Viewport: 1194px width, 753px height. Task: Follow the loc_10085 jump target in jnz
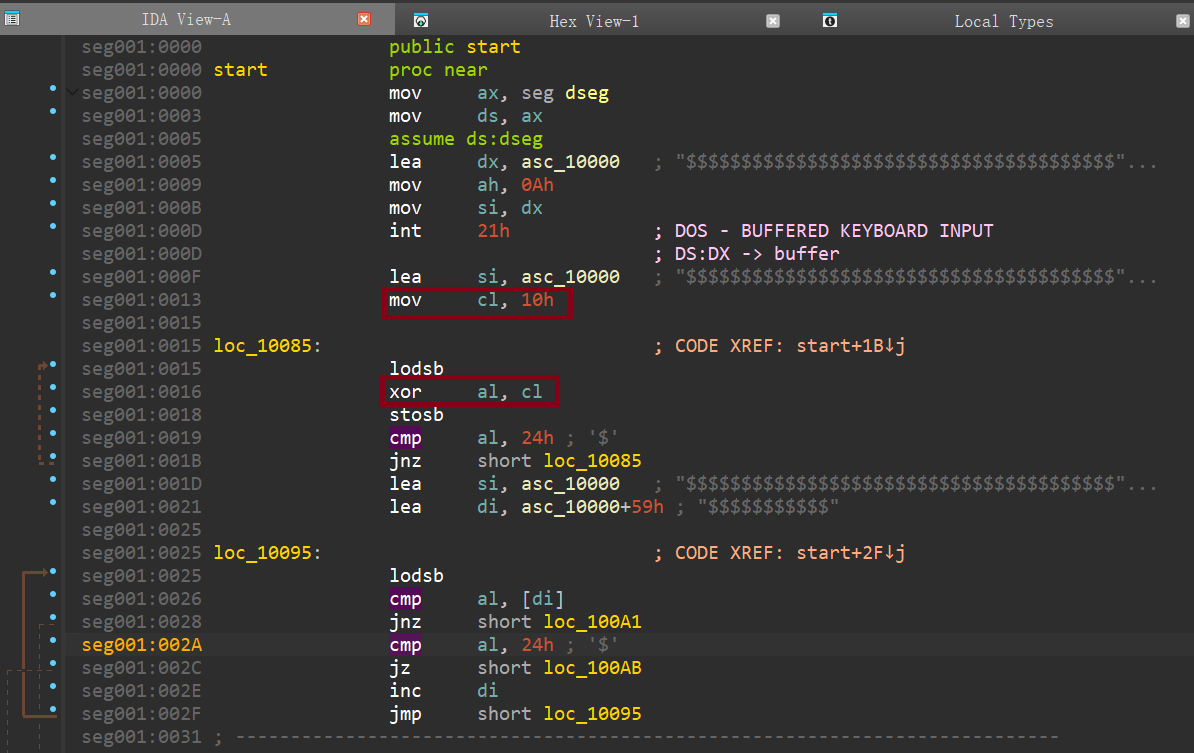(592, 461)
